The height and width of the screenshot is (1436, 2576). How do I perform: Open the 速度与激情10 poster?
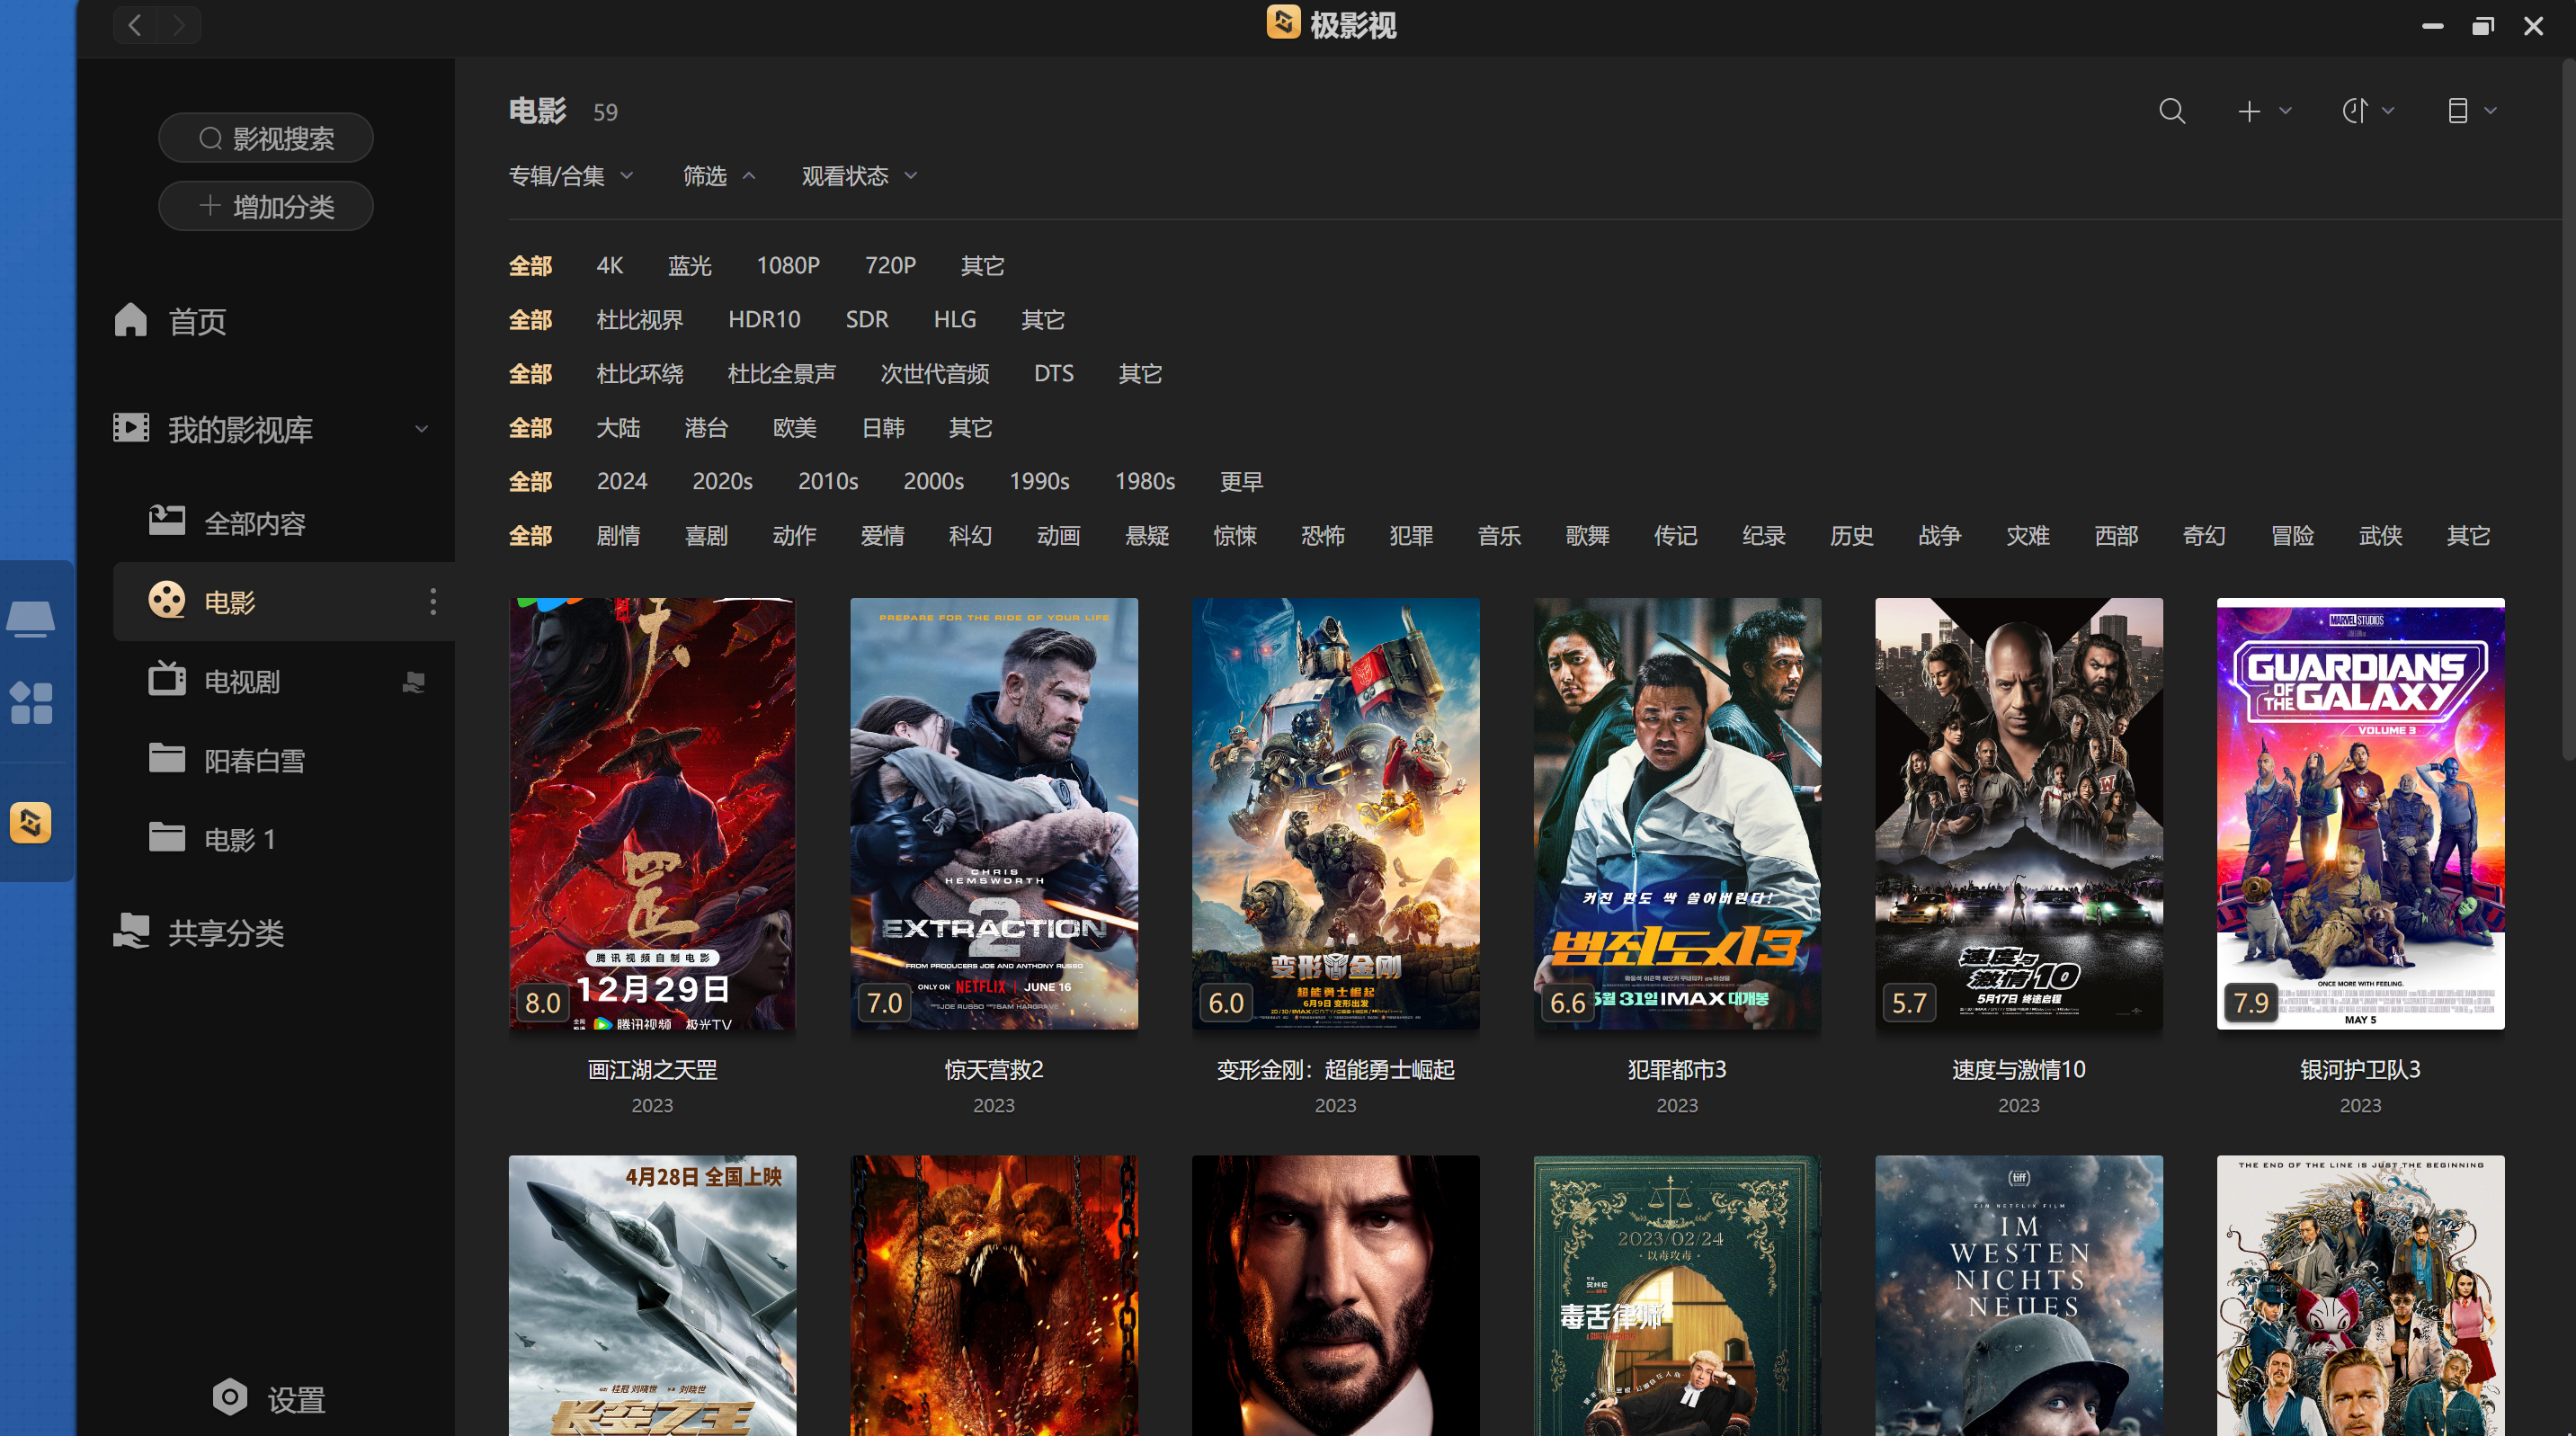click(x=2018, y=814)
